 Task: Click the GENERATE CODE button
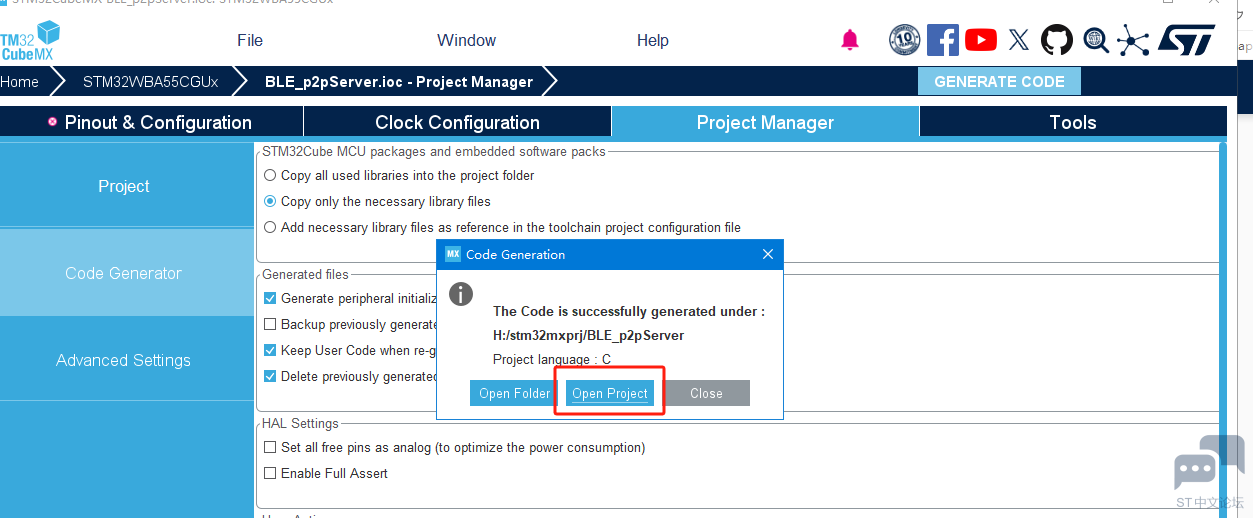[999, 82]
